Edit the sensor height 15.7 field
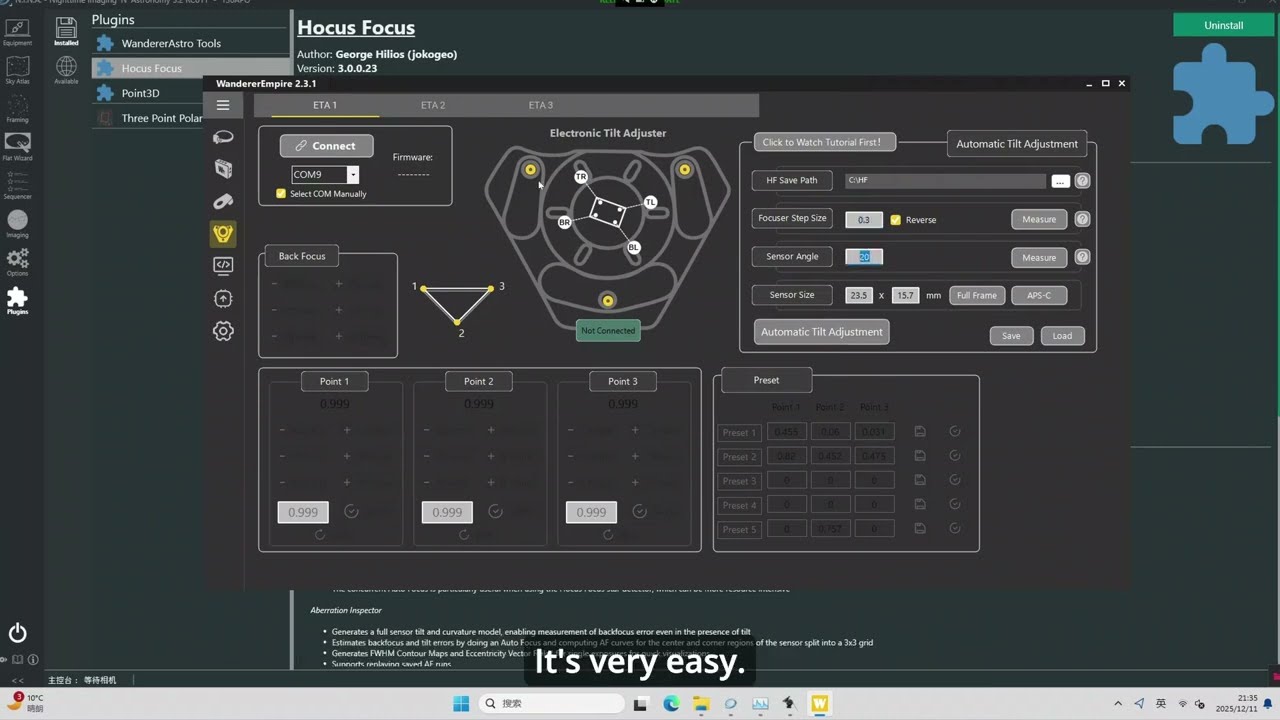The height and width of the screenshot is (720, 1280). click(905, 295)
